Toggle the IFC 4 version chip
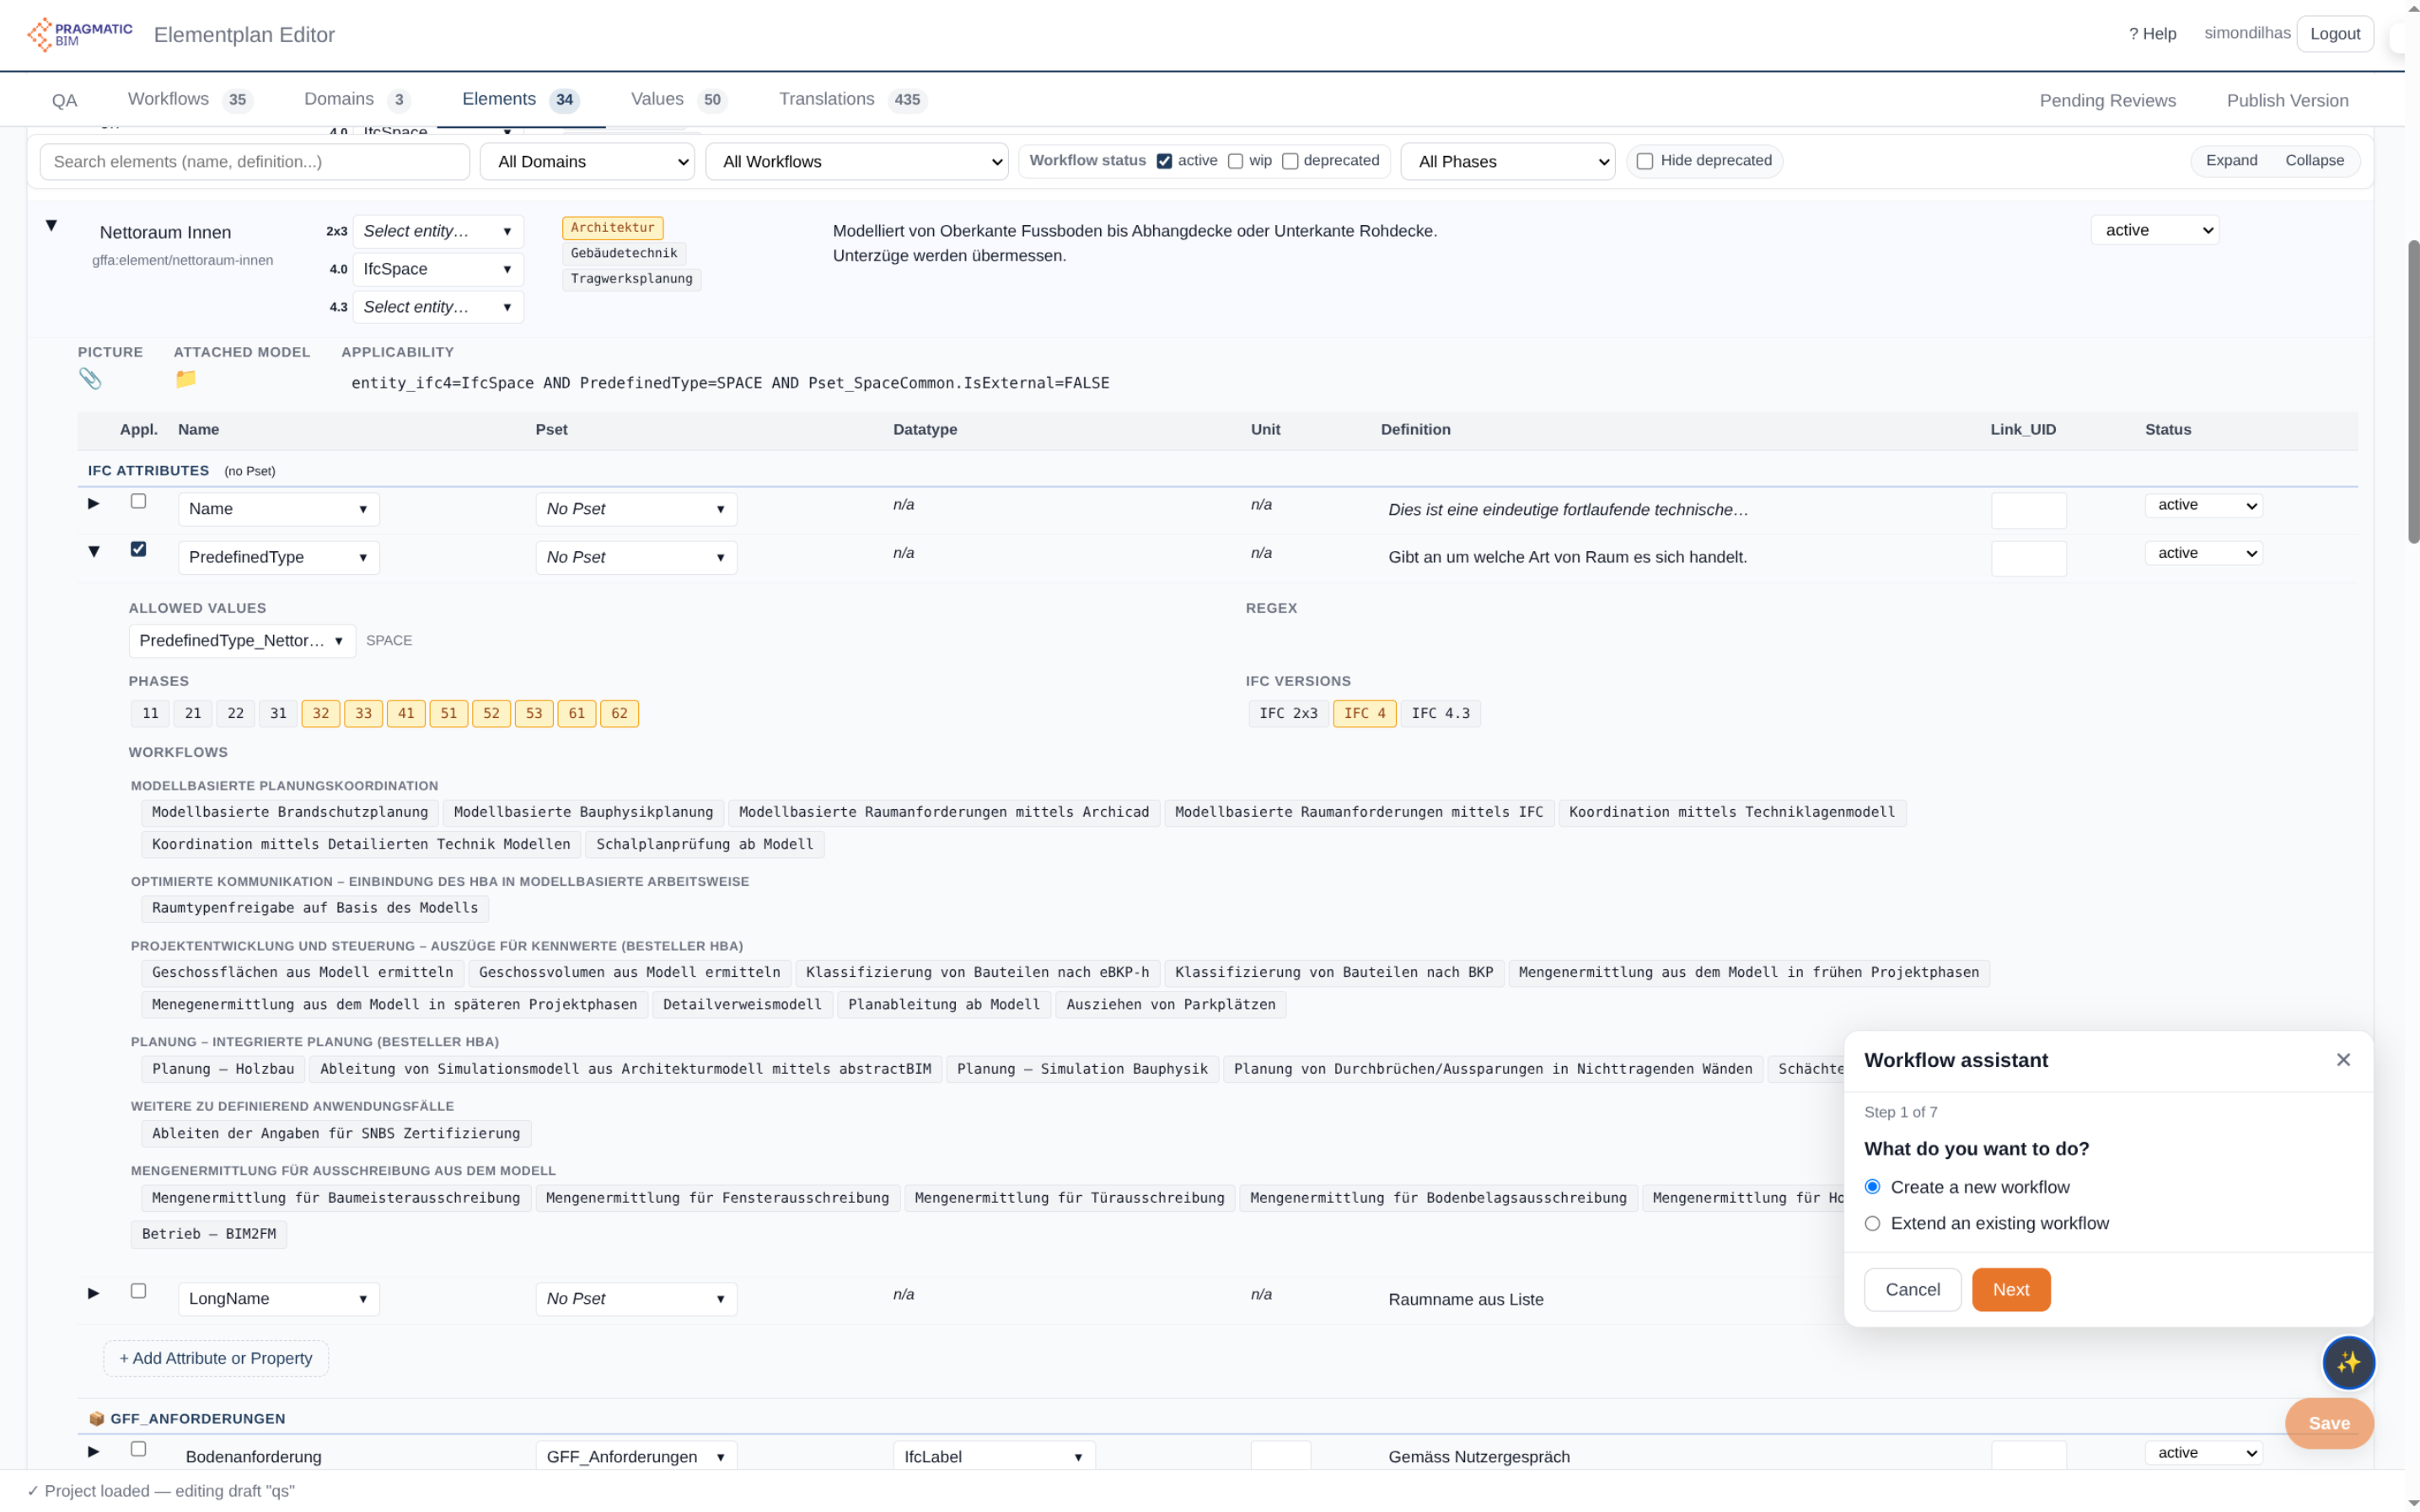 click(x=1364, y=714)
